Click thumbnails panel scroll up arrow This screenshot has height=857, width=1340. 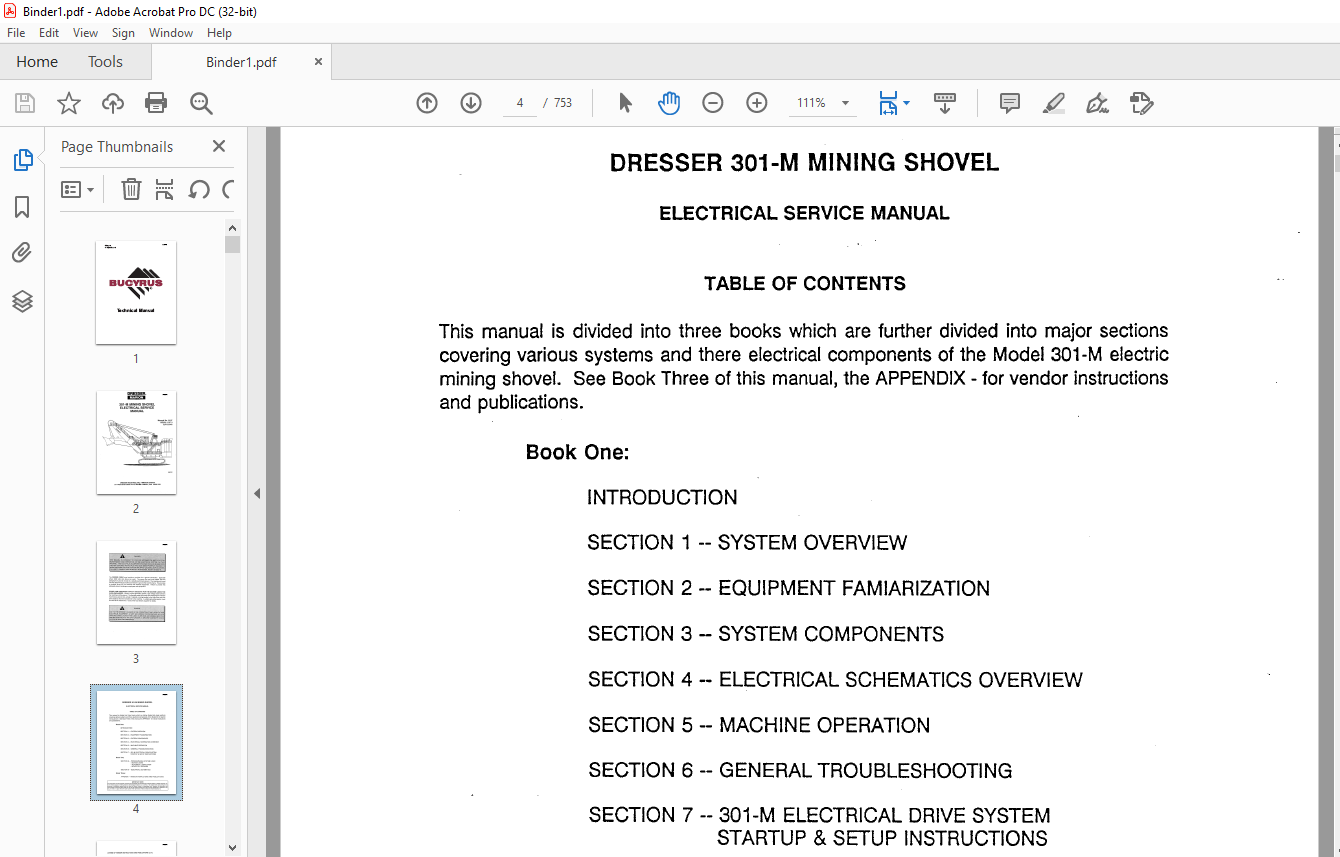[x=232, y=228]
